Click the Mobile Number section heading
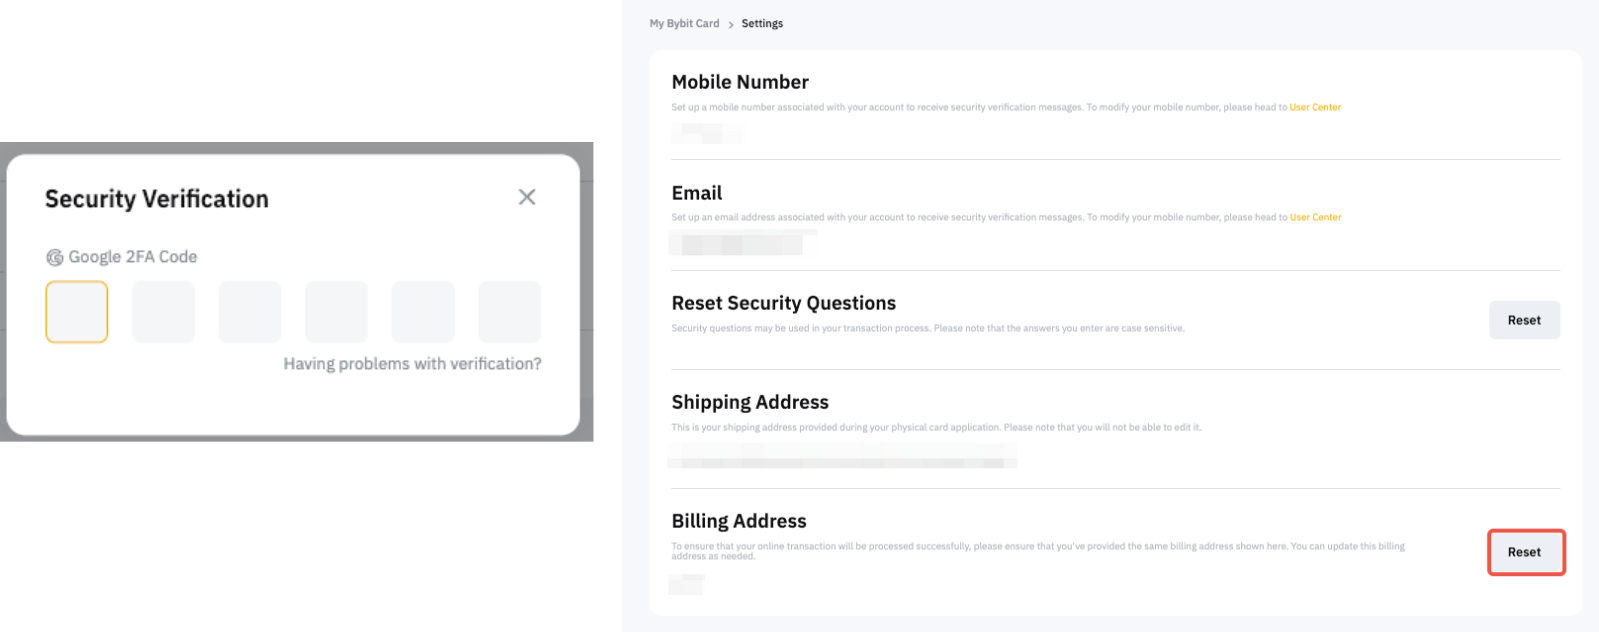This screenshot has height=632, width=1599. click(740, 82)
